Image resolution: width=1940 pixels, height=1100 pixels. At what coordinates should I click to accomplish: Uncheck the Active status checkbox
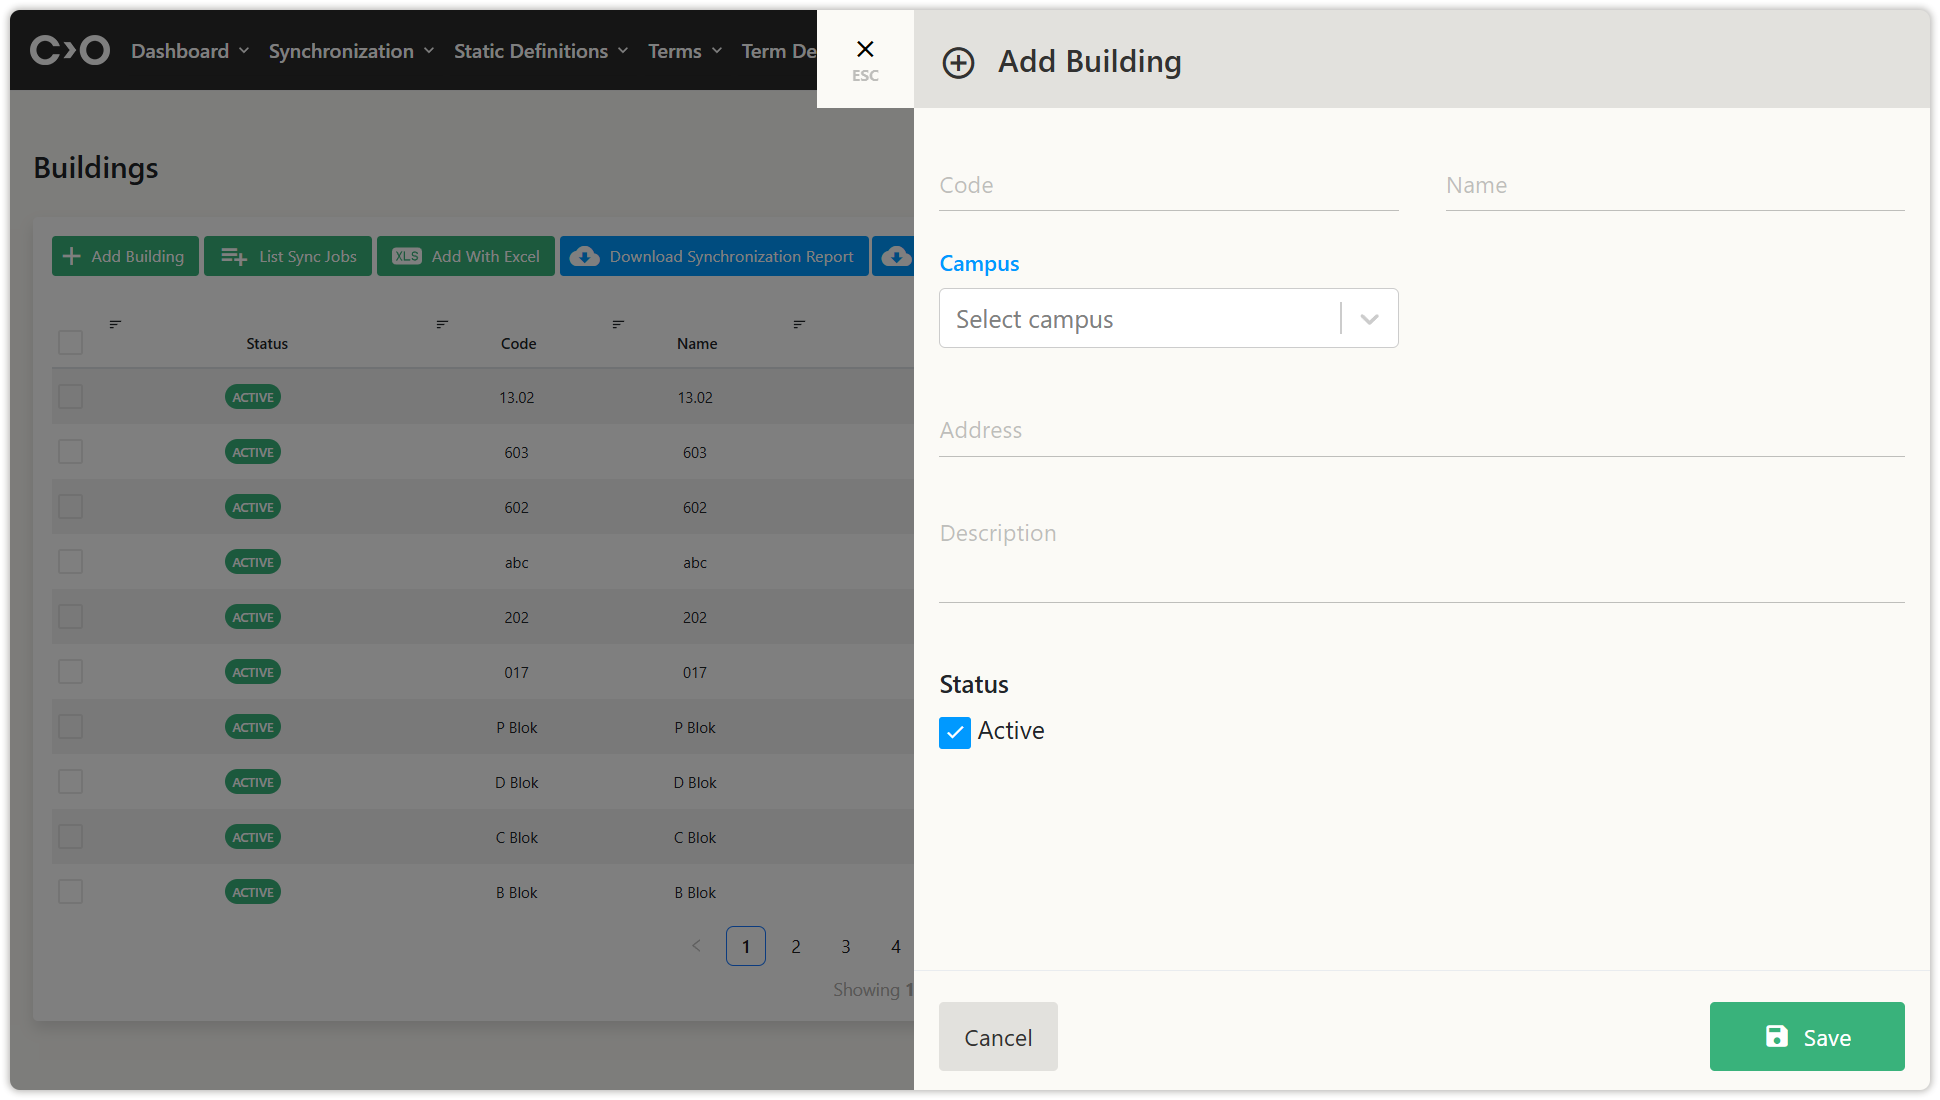pos(955,733)
